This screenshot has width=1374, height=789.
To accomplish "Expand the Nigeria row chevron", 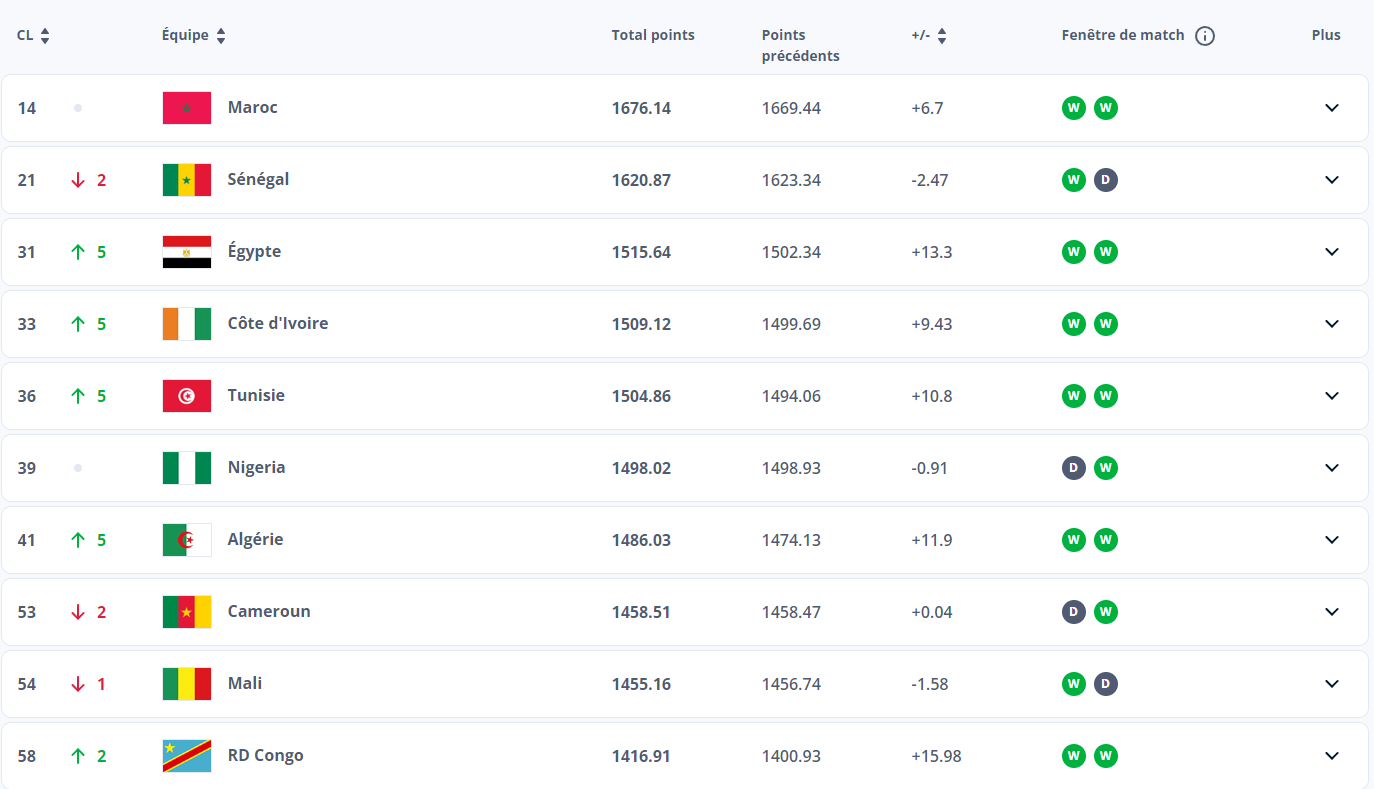I will coord(1331,468).
